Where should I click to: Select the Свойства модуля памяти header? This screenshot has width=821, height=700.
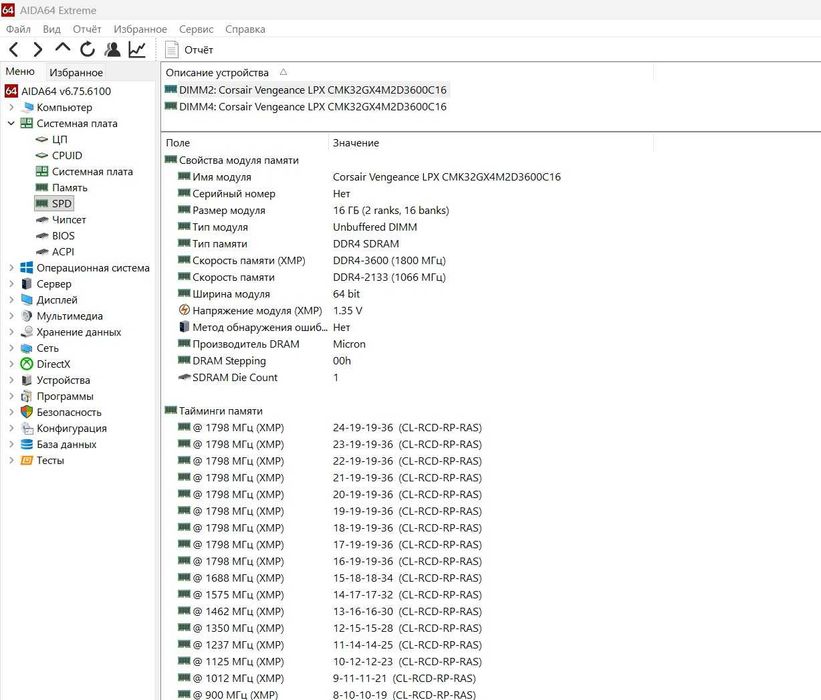tap(232, 160)
